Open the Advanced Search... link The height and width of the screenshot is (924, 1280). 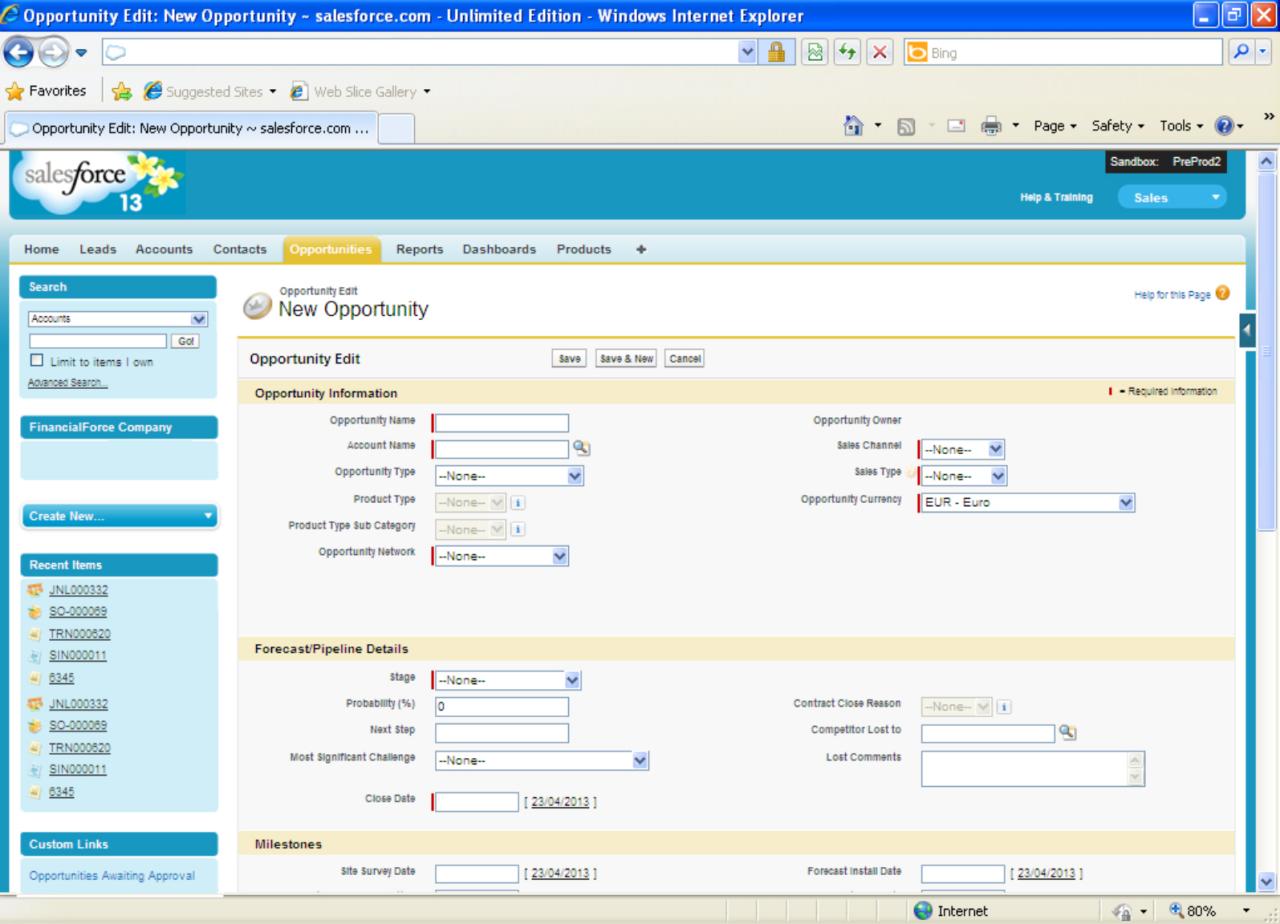[x=69, y=382]
